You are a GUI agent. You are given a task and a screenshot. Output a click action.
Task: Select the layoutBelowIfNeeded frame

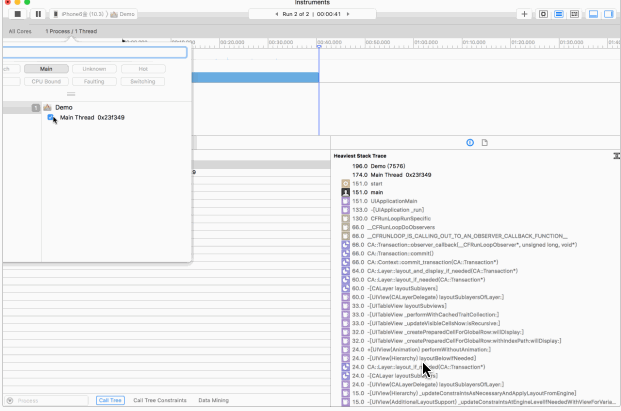coord(421,358)
